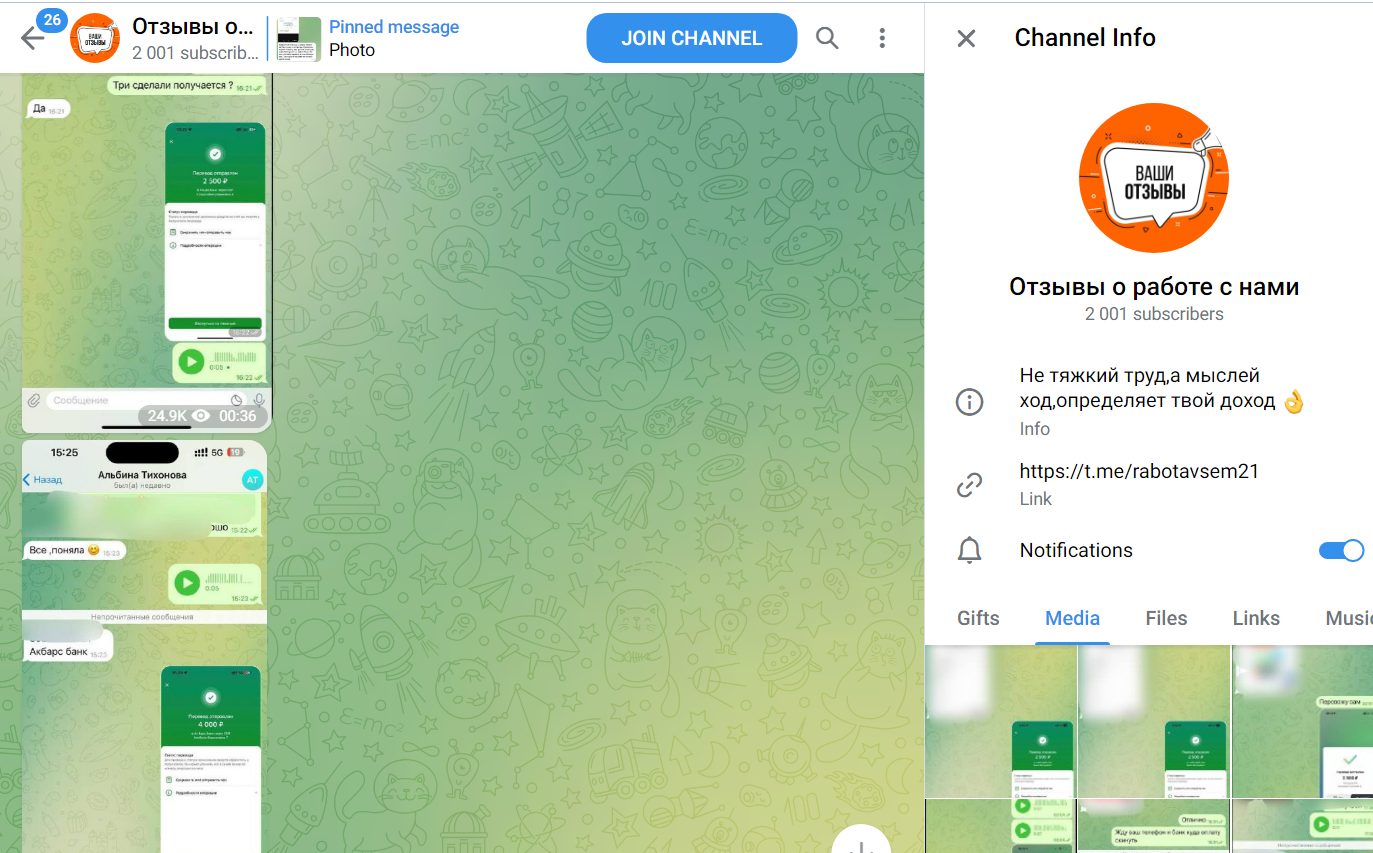
Task: Open the pinned message photo thumbnail
Action: pyautogui.click(x=298, y=39)
